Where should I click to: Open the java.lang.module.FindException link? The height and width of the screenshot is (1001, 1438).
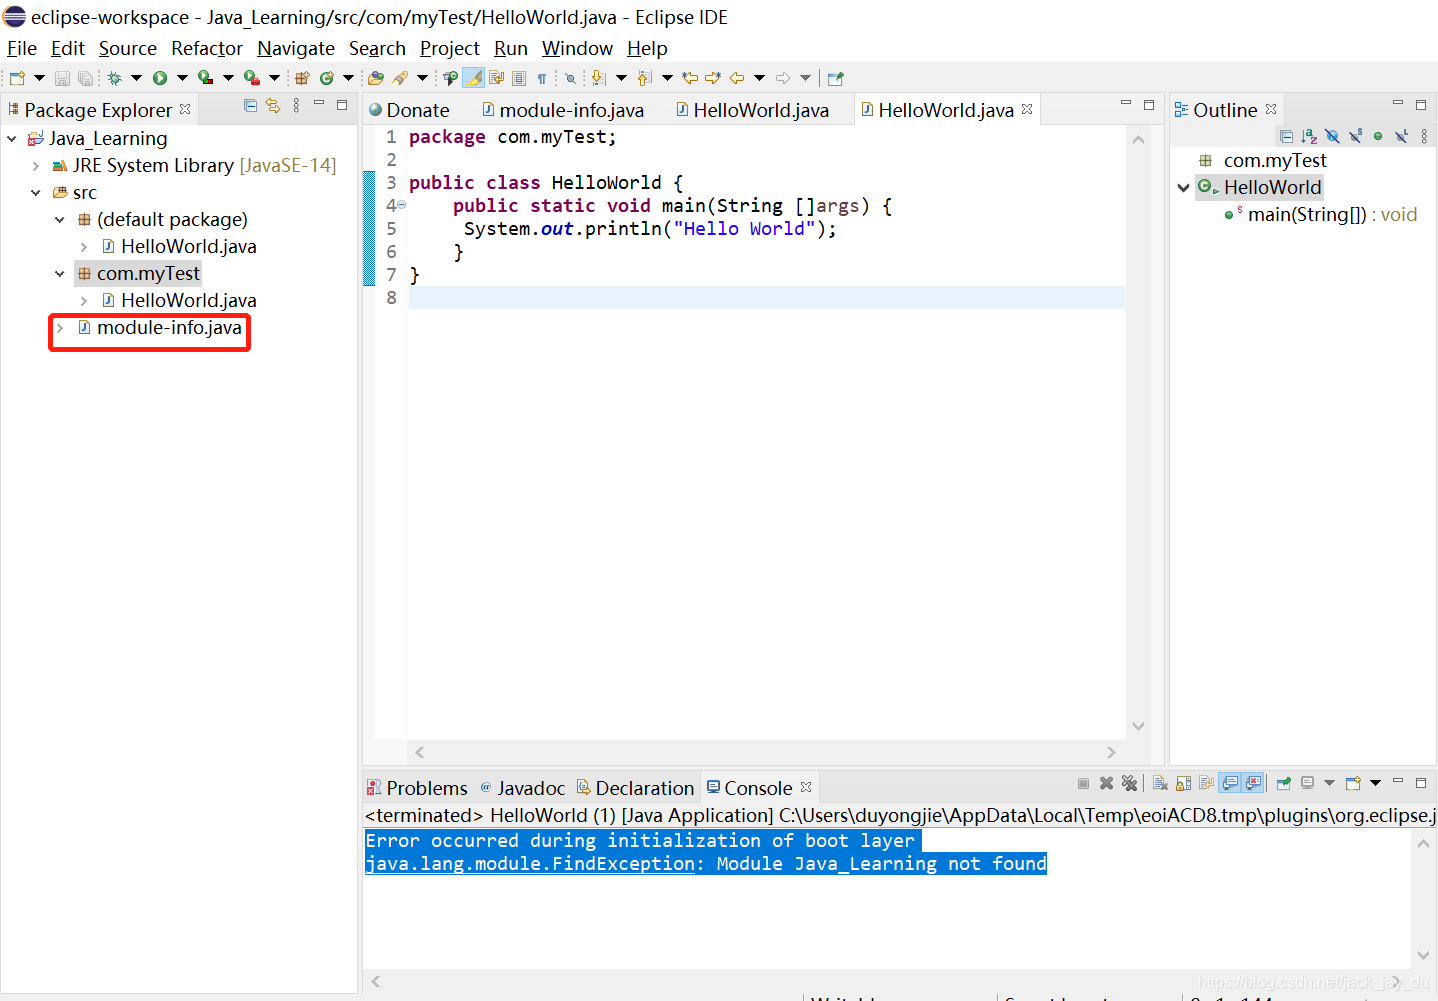point(530,864)
